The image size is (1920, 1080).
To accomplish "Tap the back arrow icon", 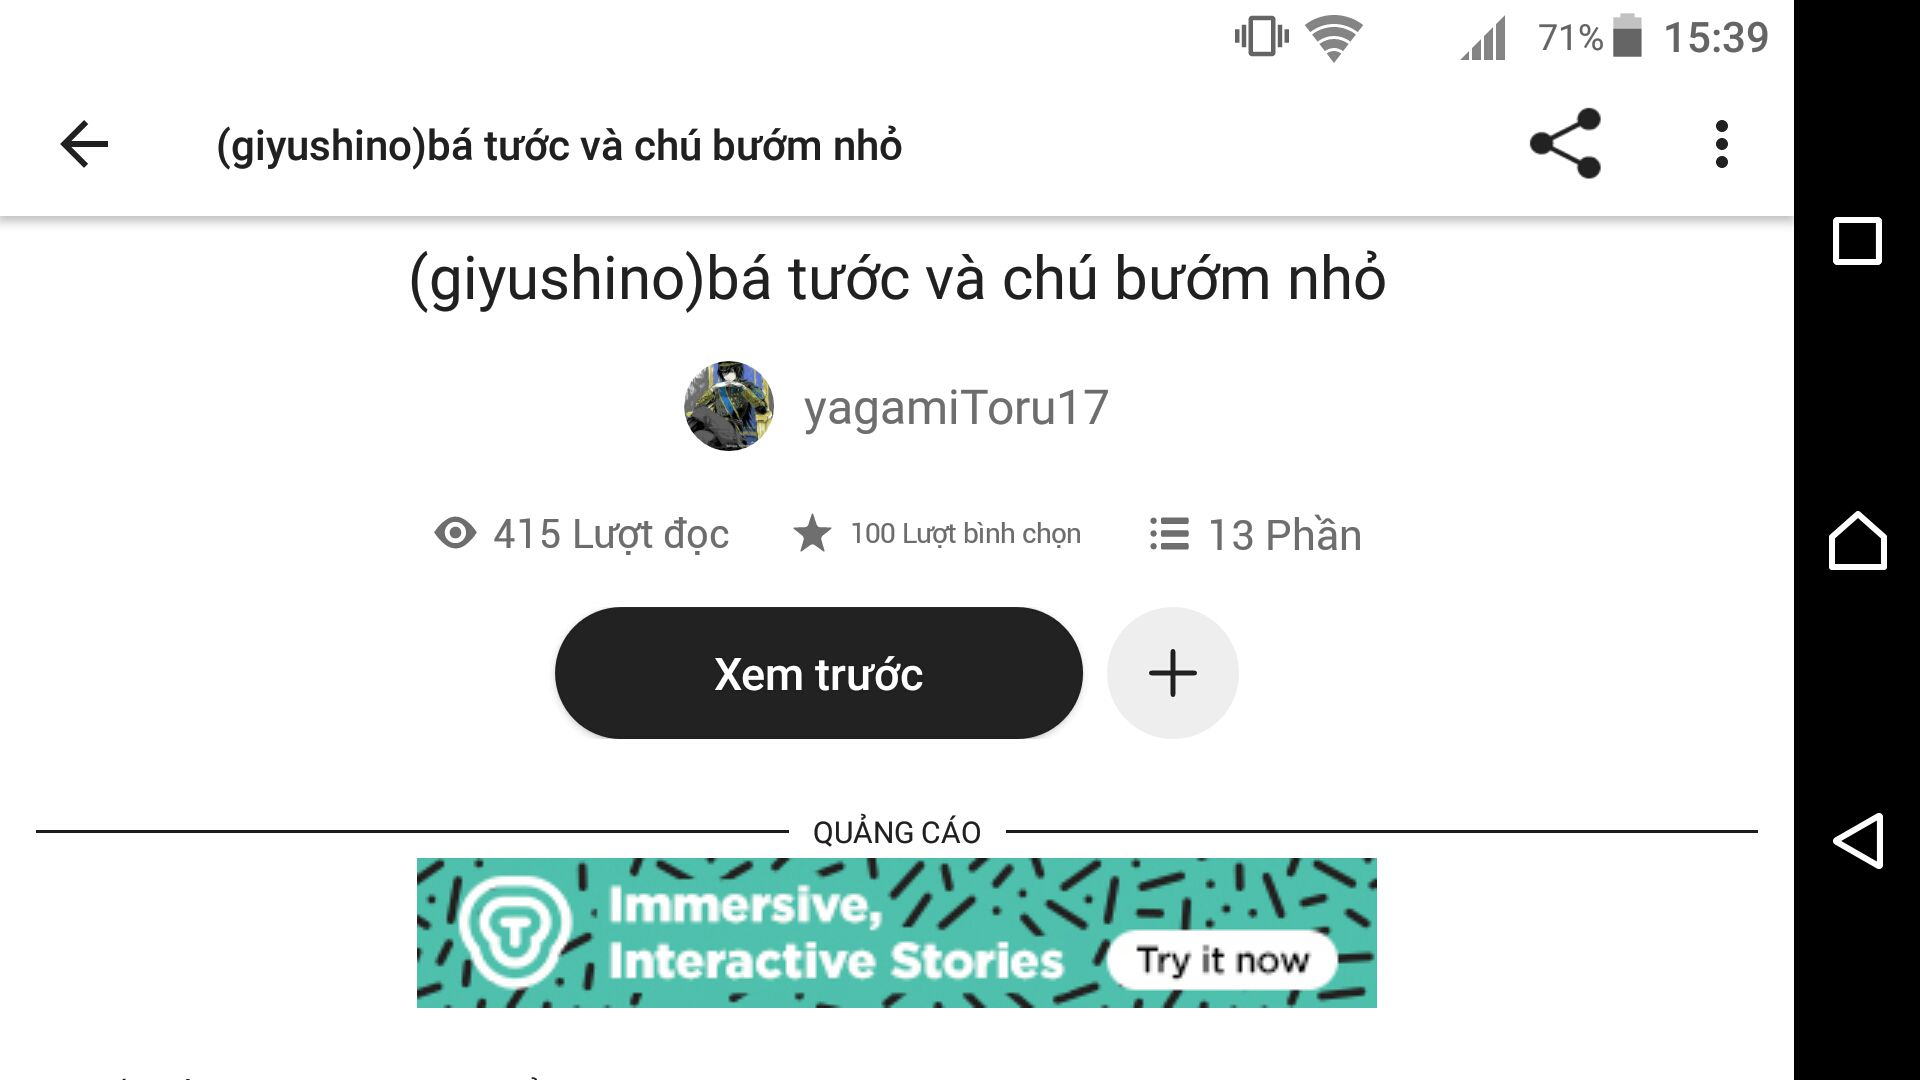I will [x=84, y=145].
